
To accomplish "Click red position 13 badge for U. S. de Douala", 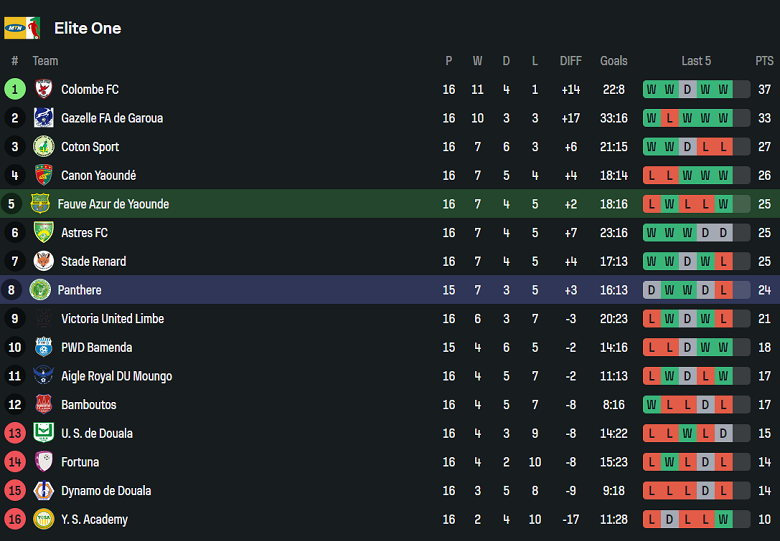I will pyautogui.click(x=15, y=434).
